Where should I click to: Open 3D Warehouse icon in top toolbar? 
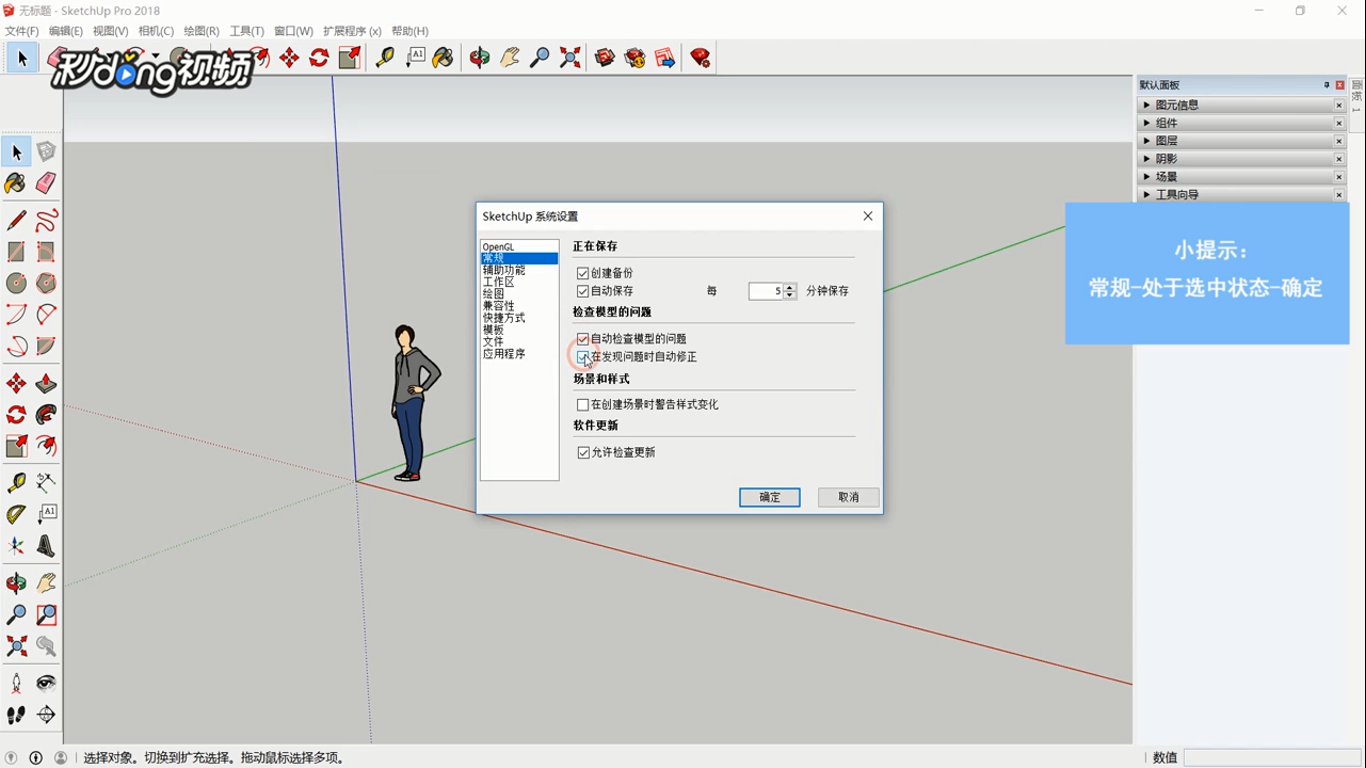click(605, 58)
